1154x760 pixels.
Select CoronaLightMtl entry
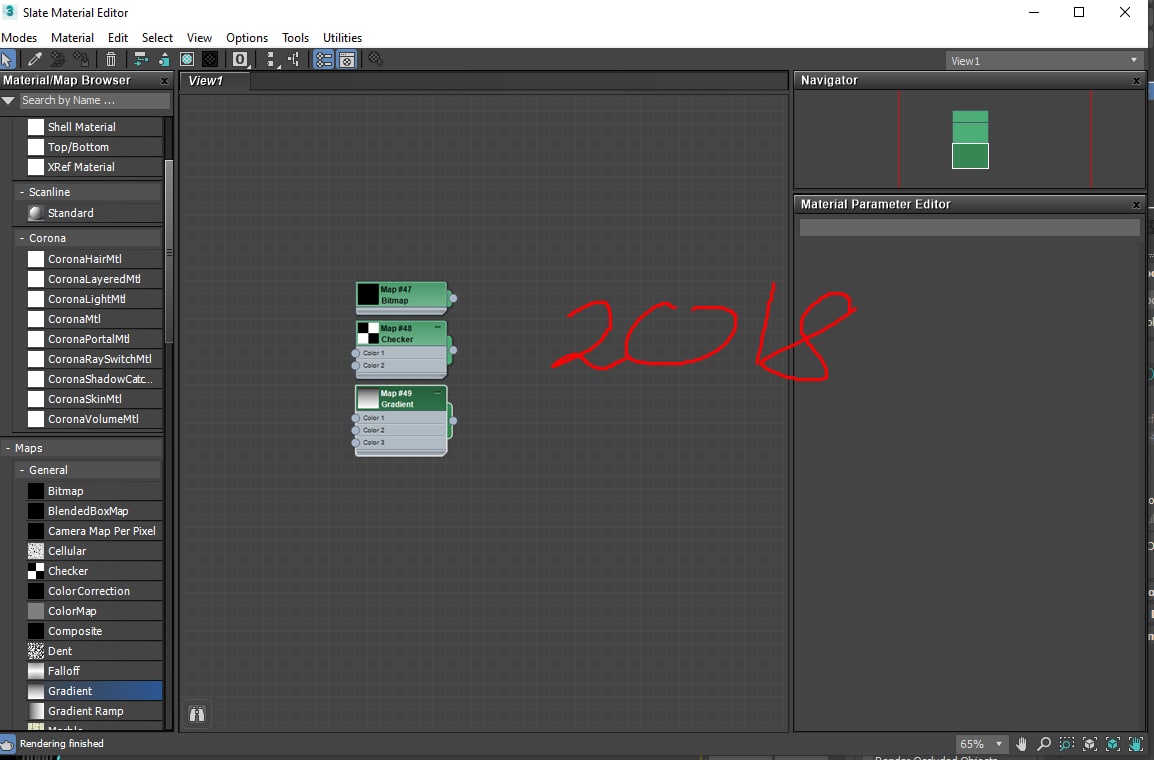94,299
